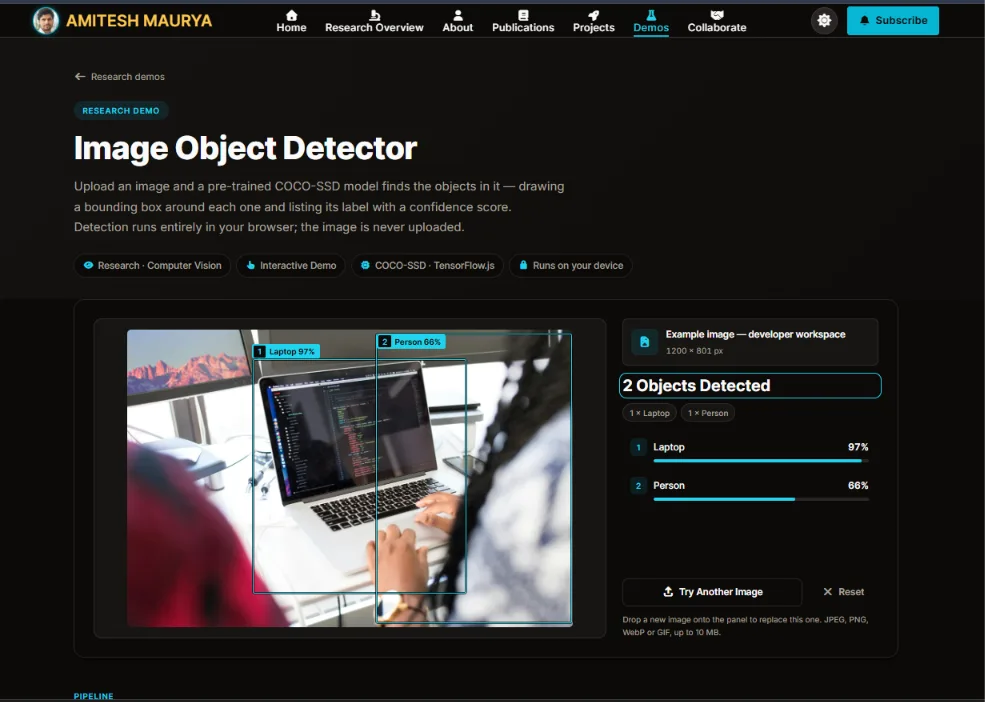Viewport: 985px width, 702px height.
Task: Click the 66% value in Person row
Action: (x=858, y=485)
